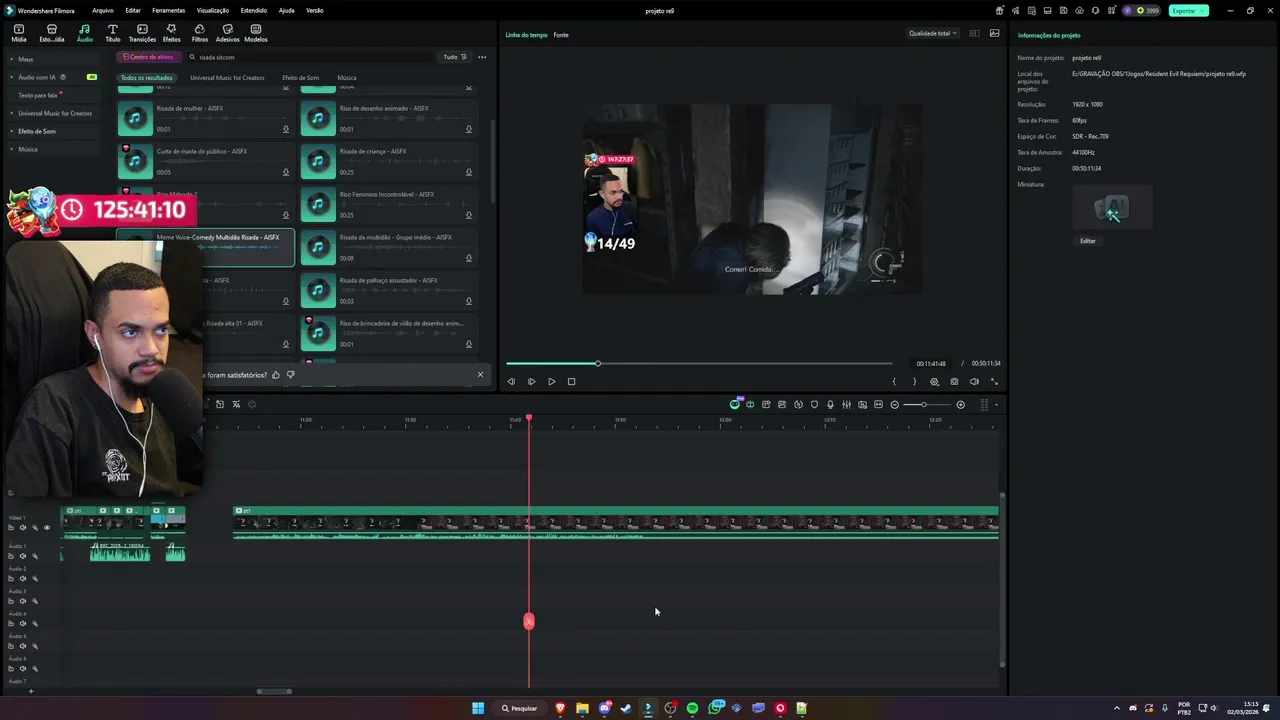The image size is (1280, 720).
Task: Download Risada de criança - AISFX sound
Action: [468, 172]
